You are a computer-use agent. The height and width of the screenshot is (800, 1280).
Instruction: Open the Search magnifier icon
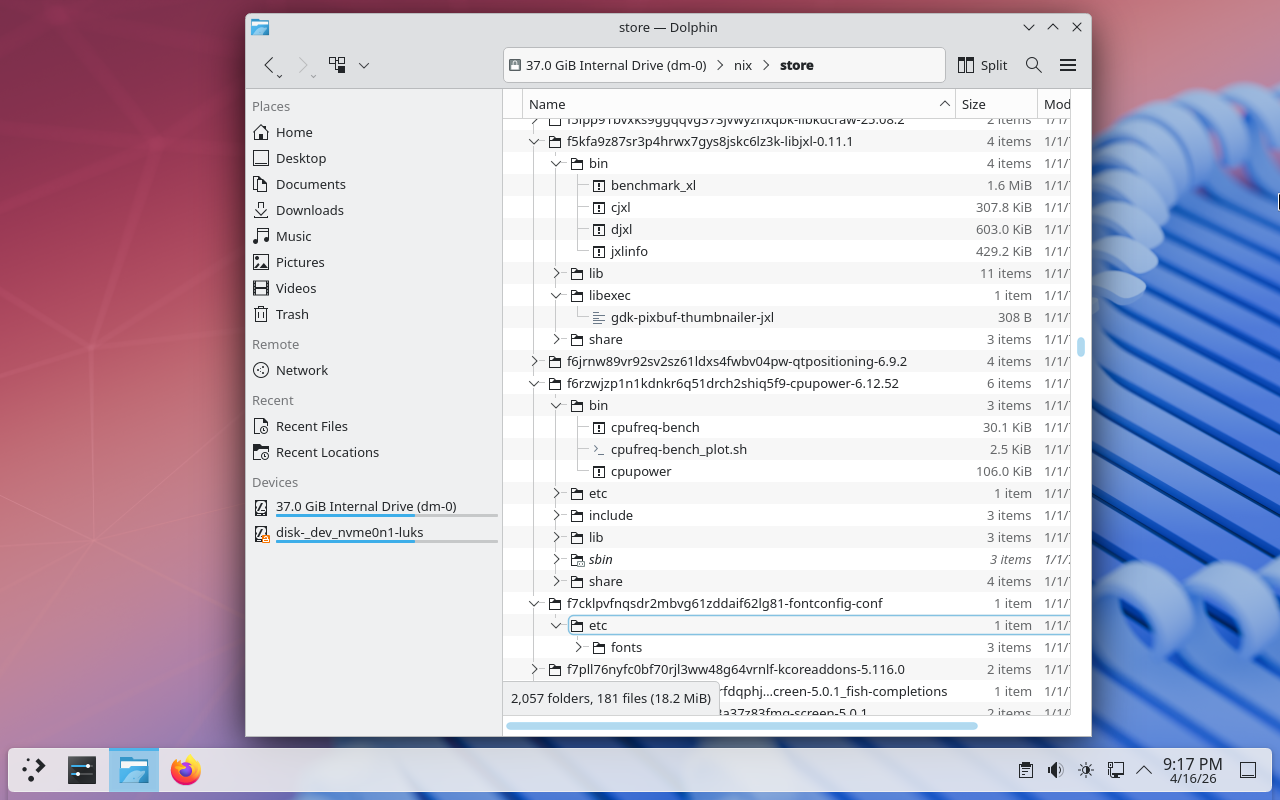click(1033, 65)
